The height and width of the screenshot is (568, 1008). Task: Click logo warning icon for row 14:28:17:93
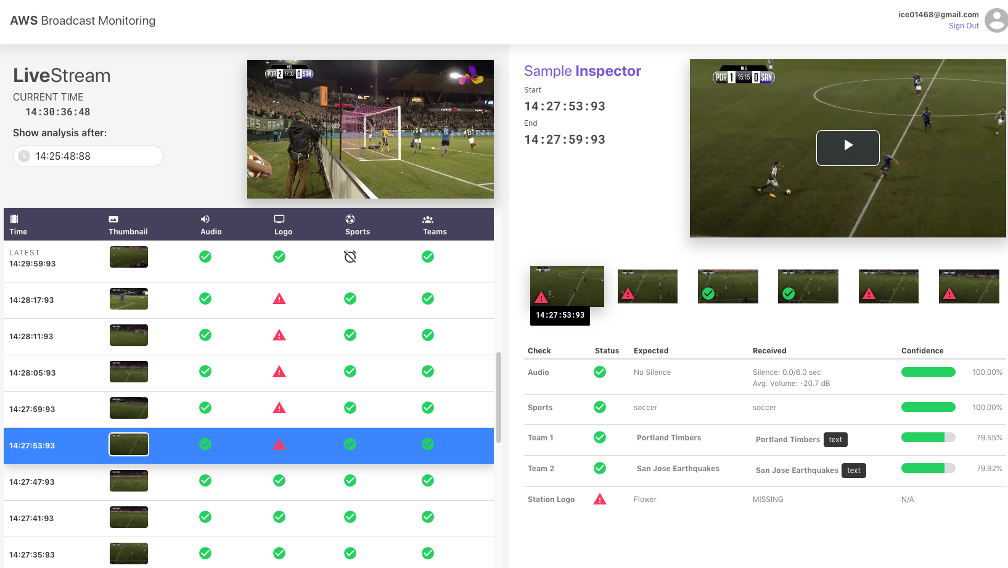(x=279, y=299)
